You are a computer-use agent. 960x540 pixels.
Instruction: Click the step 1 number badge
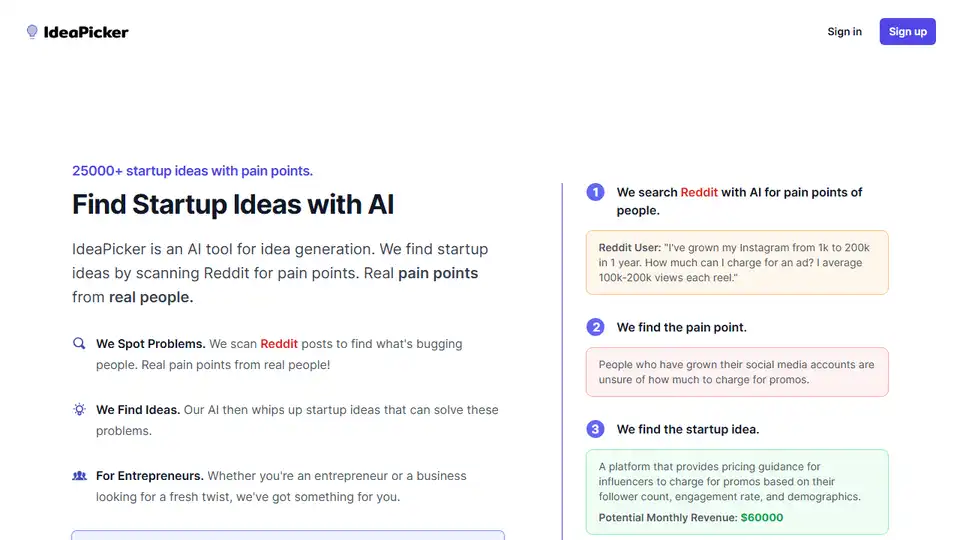pyautogui.click(x=595, y=192)
